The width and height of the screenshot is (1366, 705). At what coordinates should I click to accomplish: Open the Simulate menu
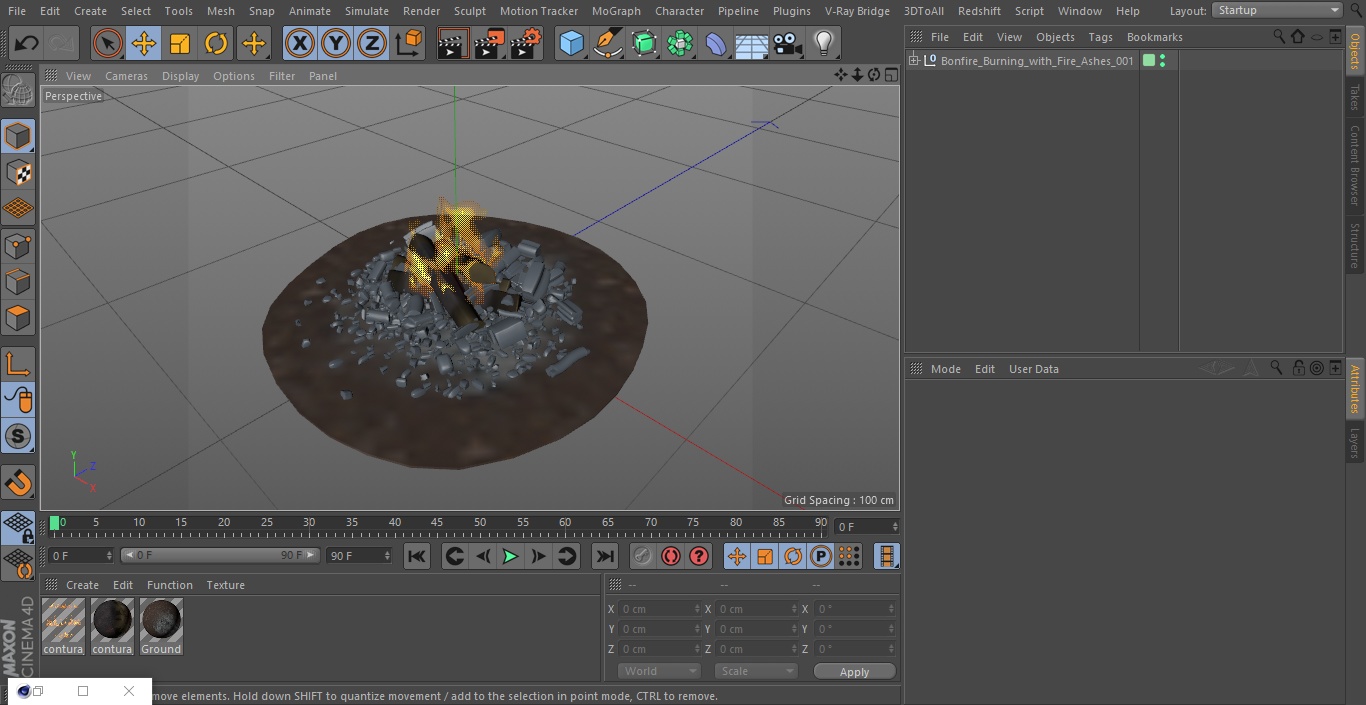pyautogui.click(x=367, y=11)
